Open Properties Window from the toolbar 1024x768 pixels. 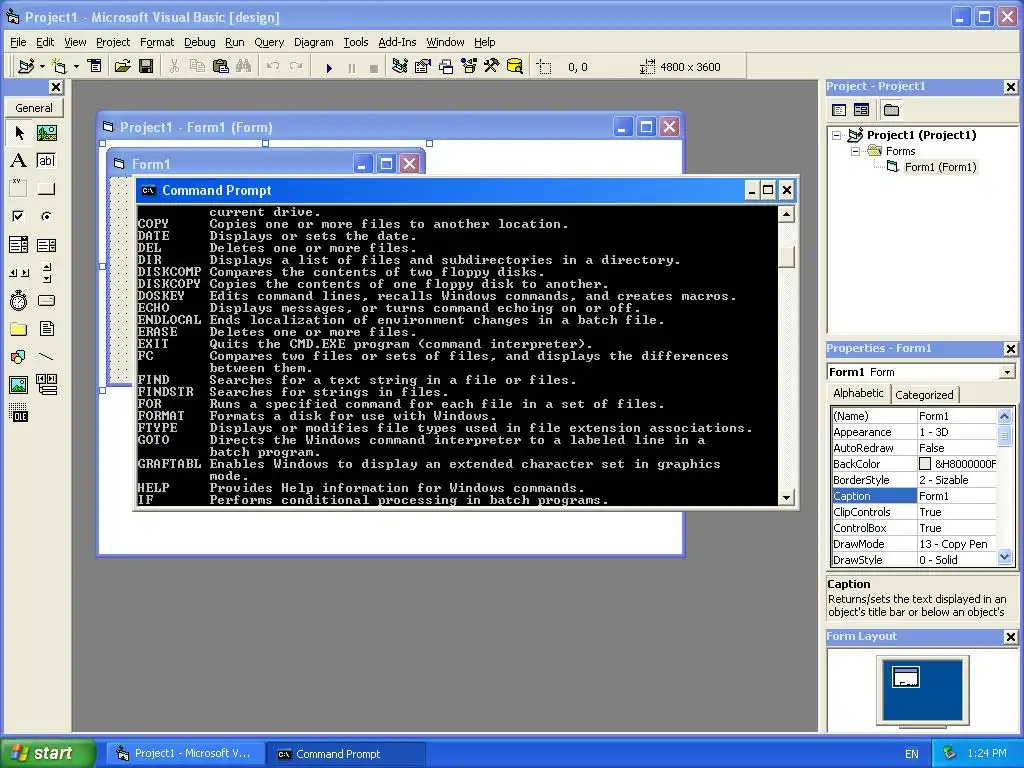[423, 67]
